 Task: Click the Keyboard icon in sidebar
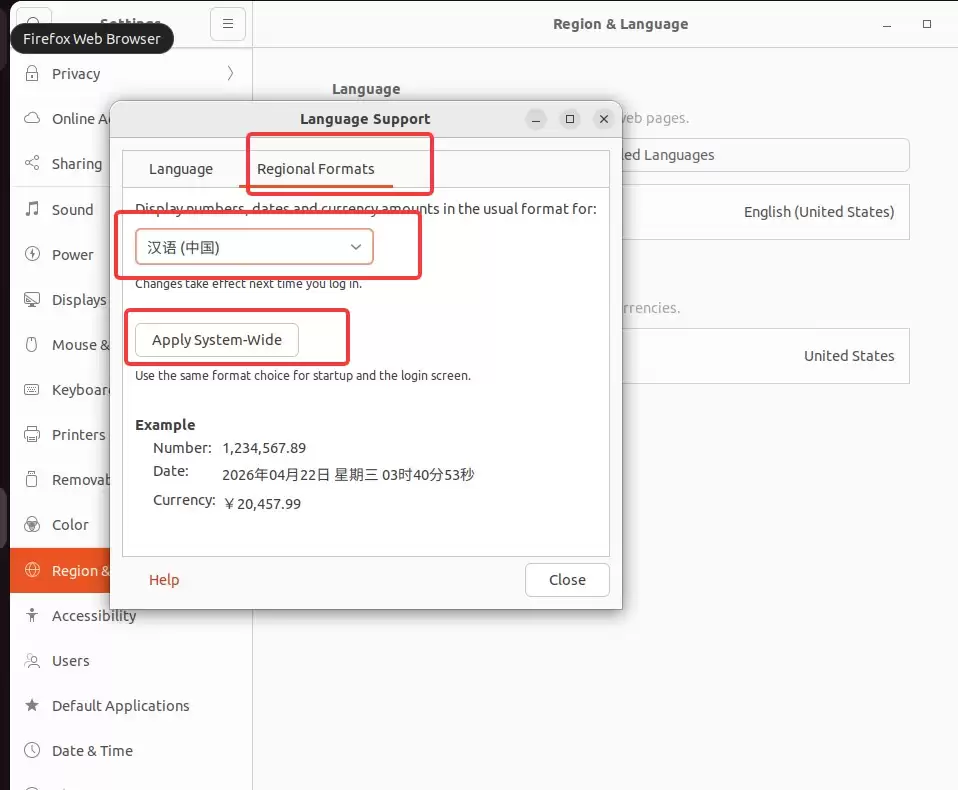pos(32,389)
